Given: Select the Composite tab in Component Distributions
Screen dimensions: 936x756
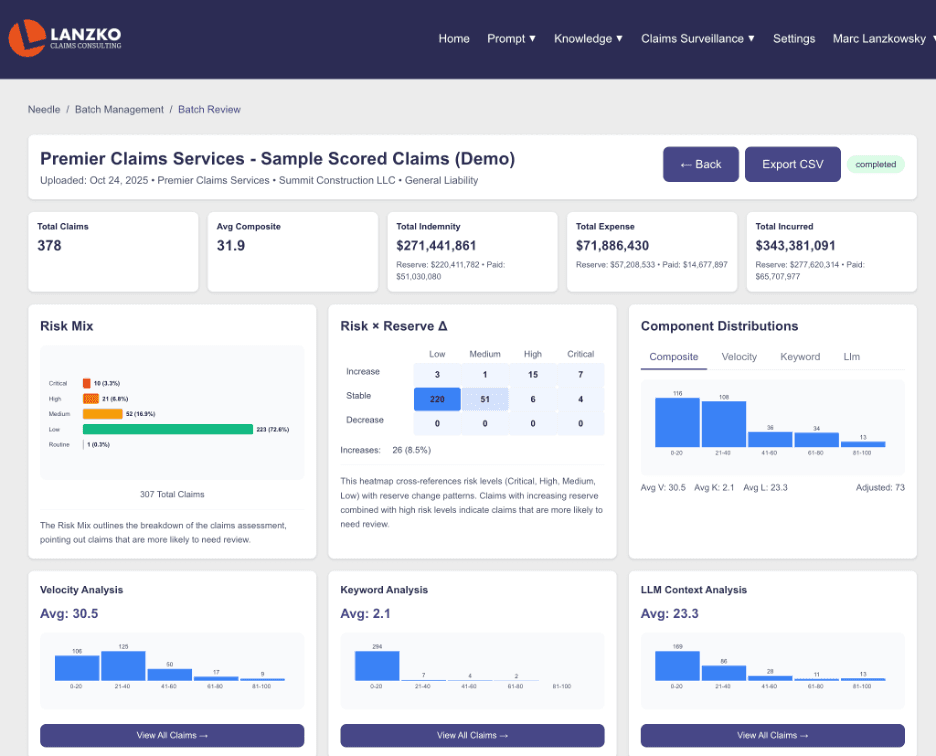Looking at the screenshot, I should (x=673, y=356).
